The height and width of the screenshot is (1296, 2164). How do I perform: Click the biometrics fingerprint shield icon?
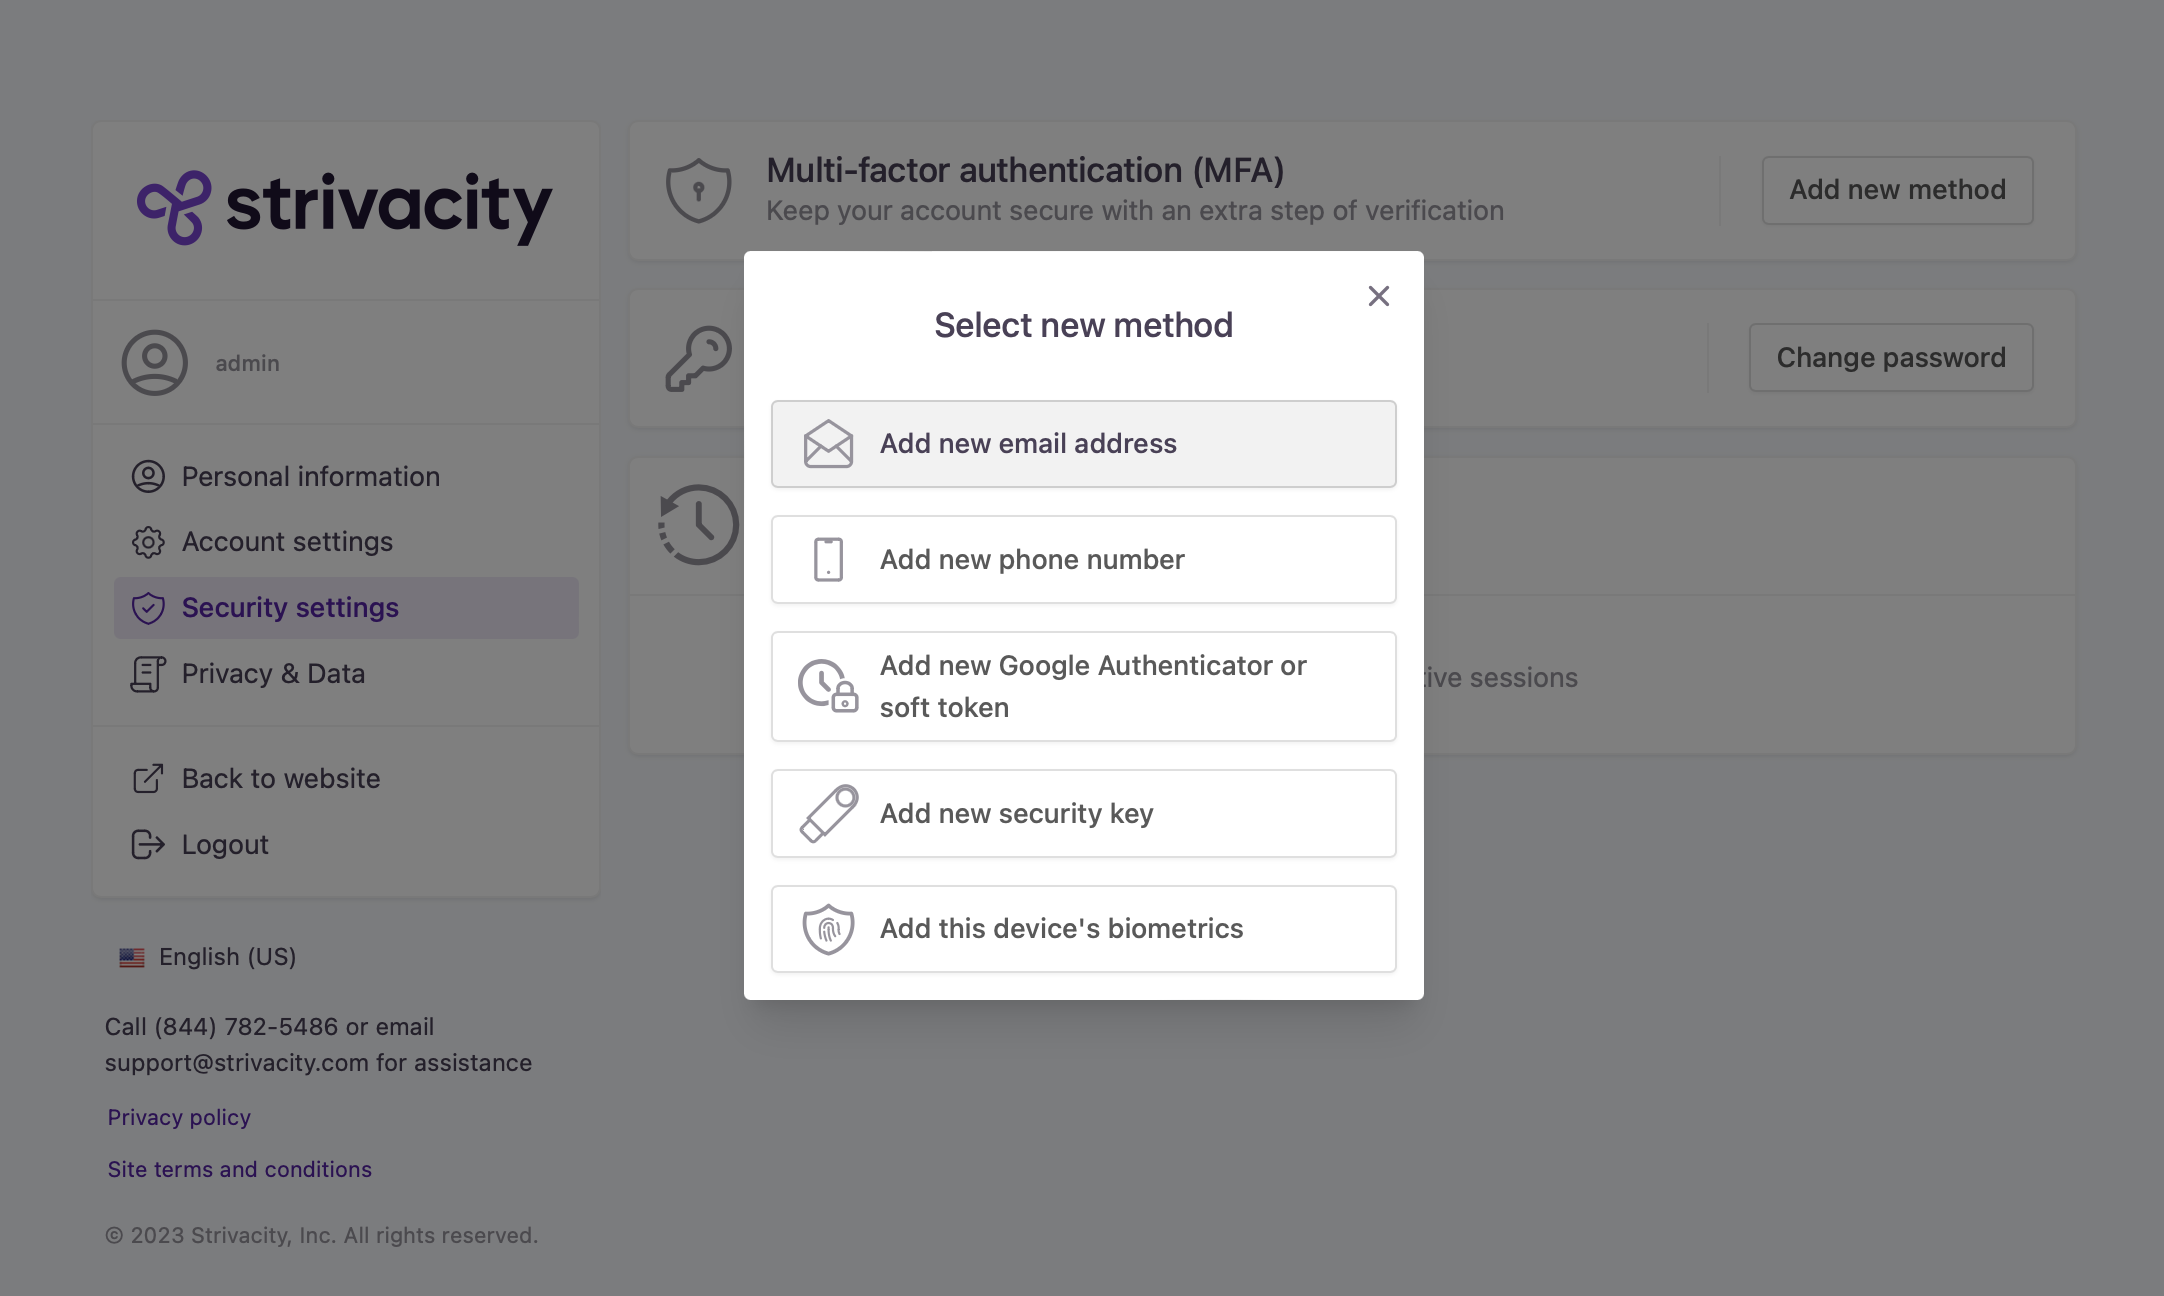[x=828, y=929]
